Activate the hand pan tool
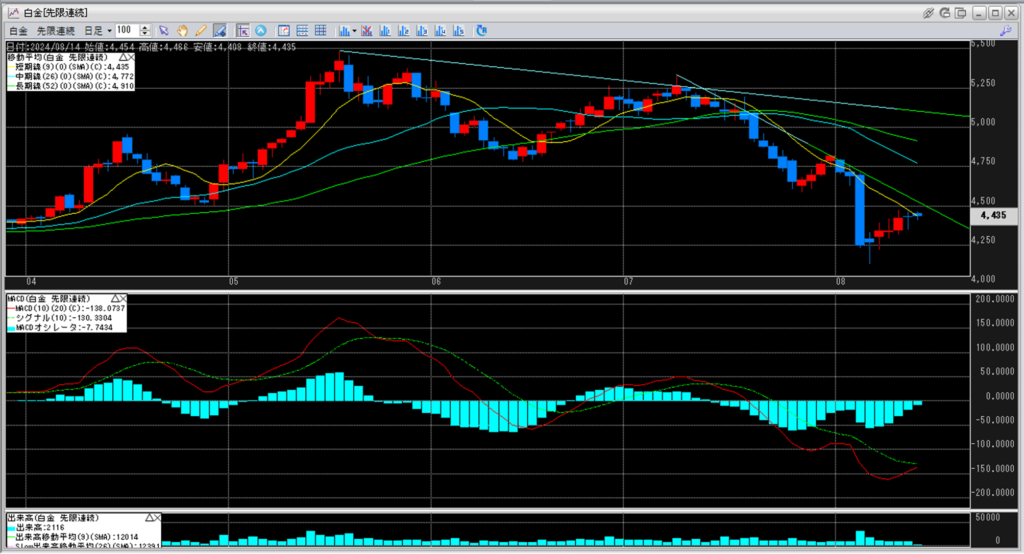The height and width of the screenshot is (554, 1024). pyautogui.click(x=183, y=31)
